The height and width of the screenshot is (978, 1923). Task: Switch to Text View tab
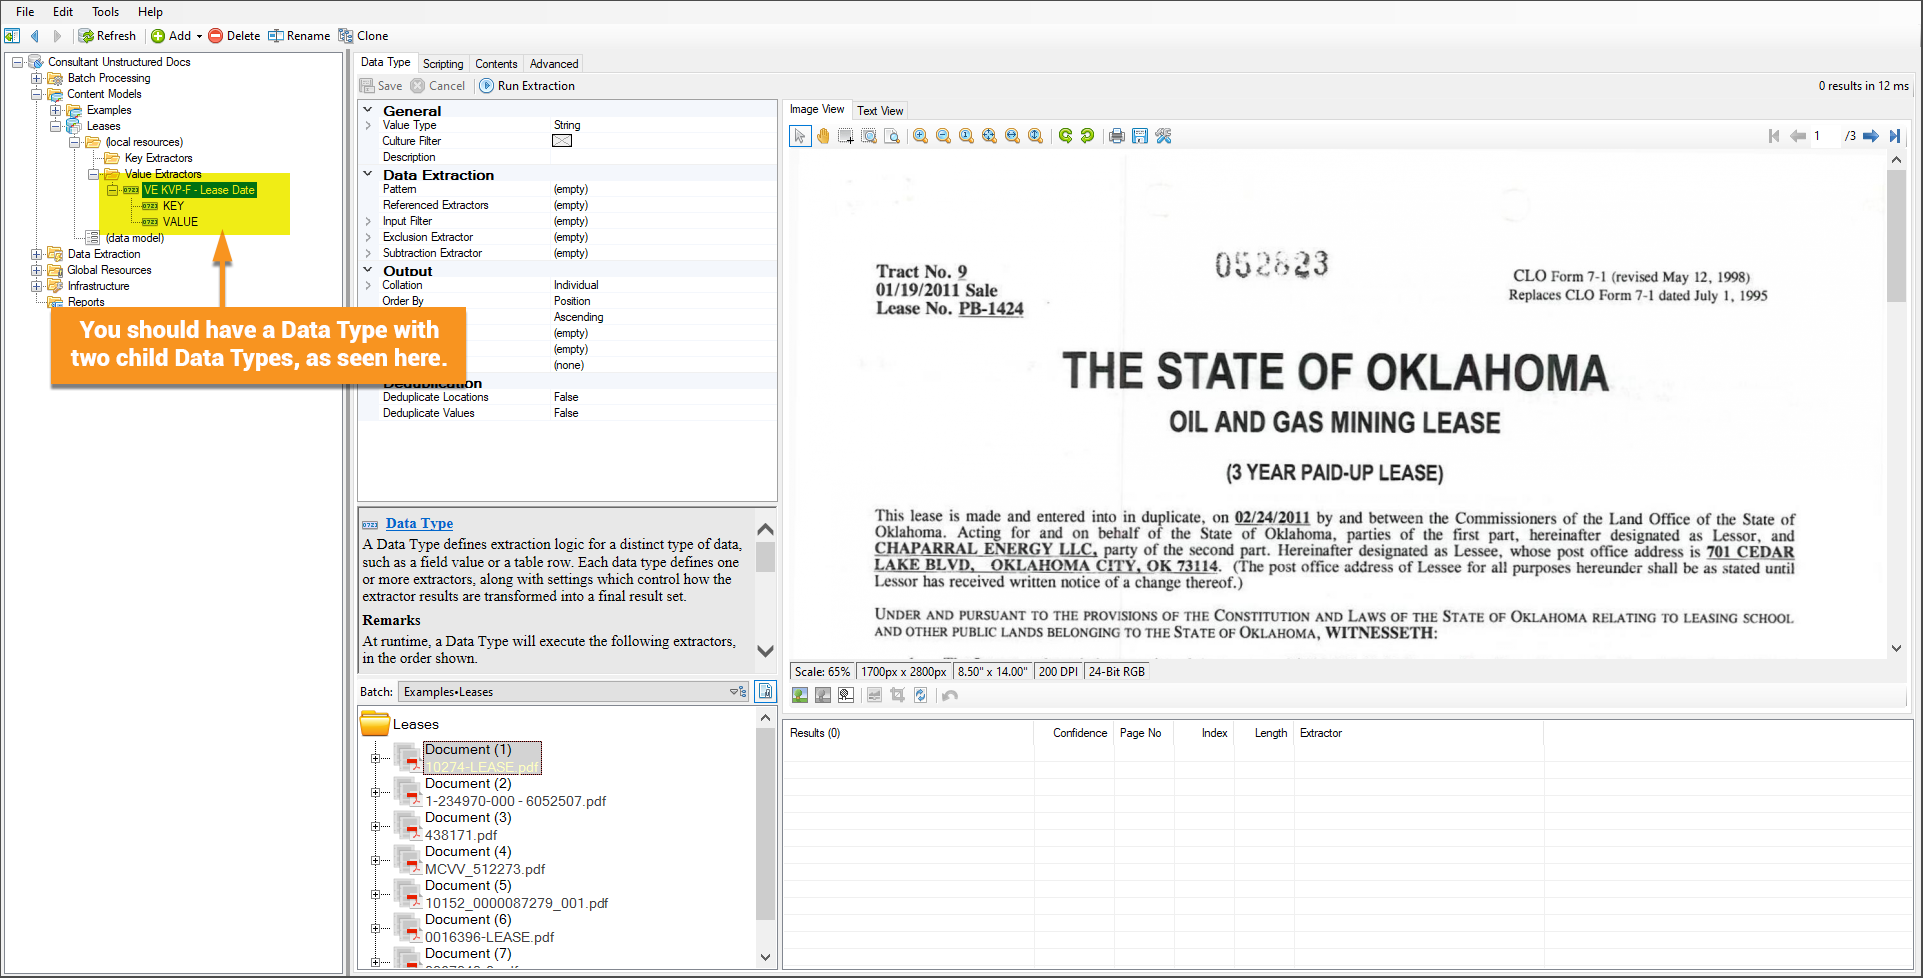click(x=880, y=111)
